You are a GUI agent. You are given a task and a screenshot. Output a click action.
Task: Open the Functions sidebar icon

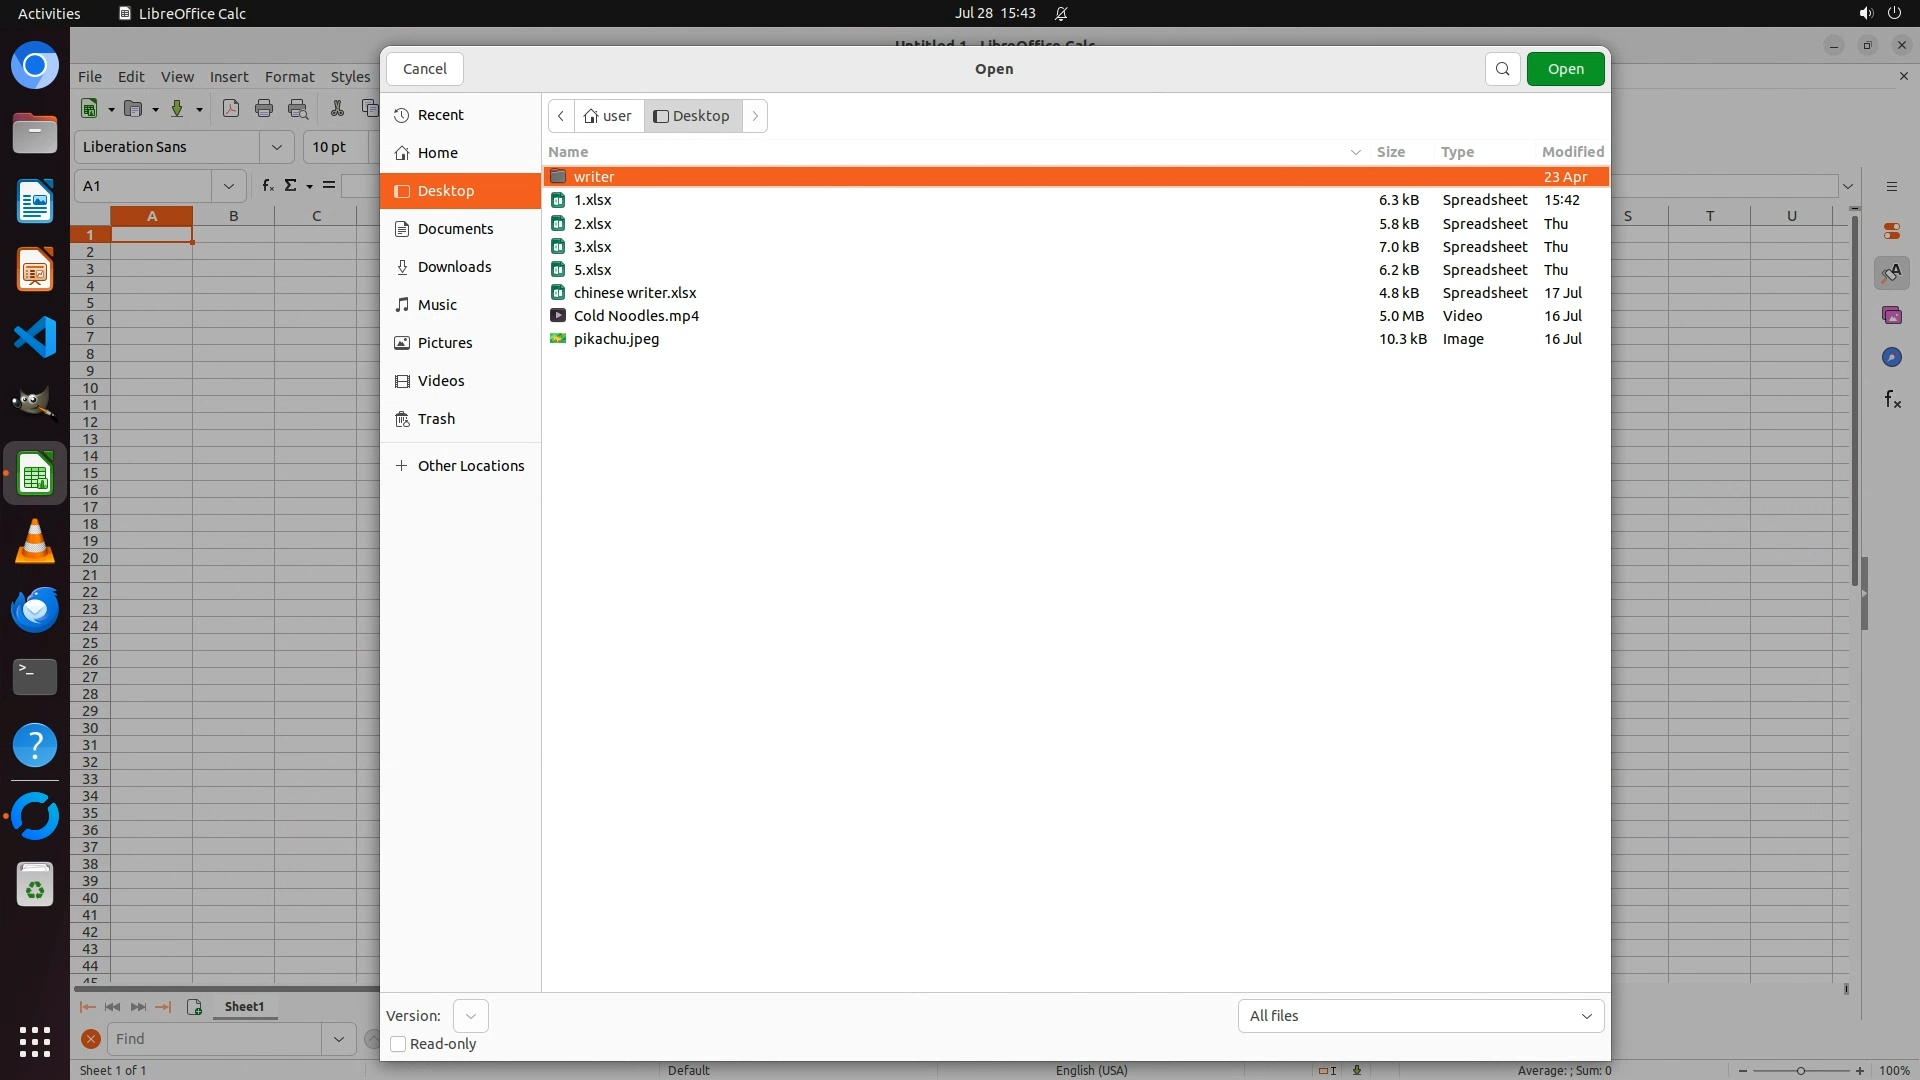(x=1892, y=400)
